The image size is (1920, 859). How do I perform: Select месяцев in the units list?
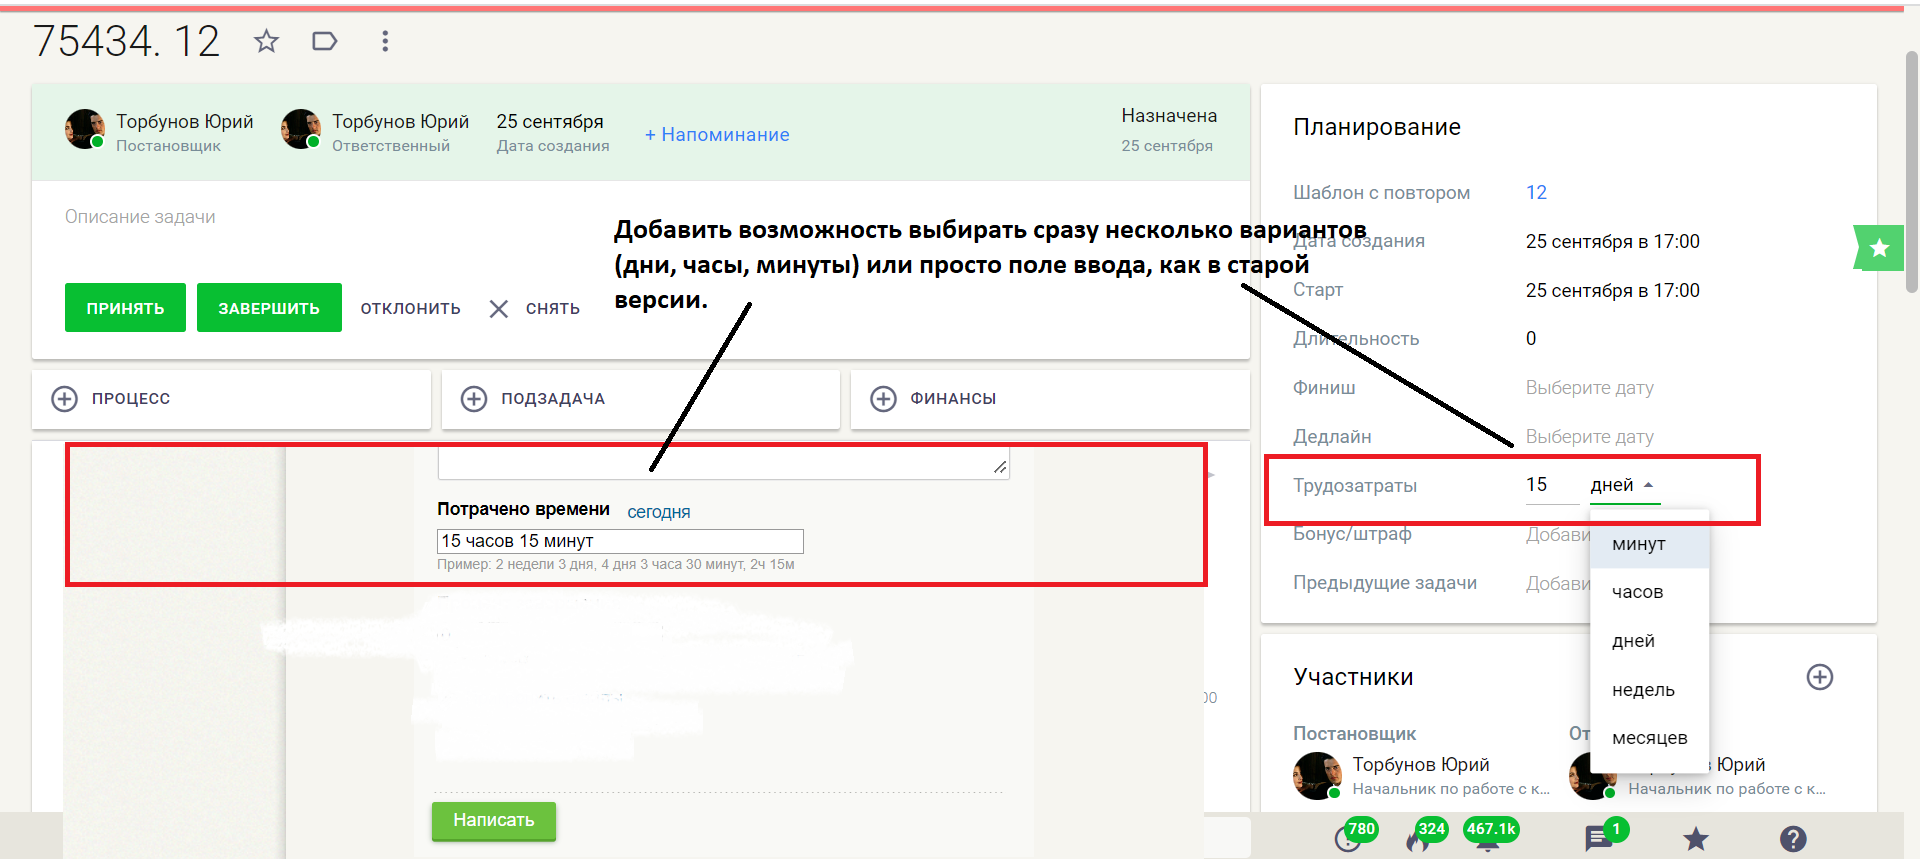tap(1650, 738)
